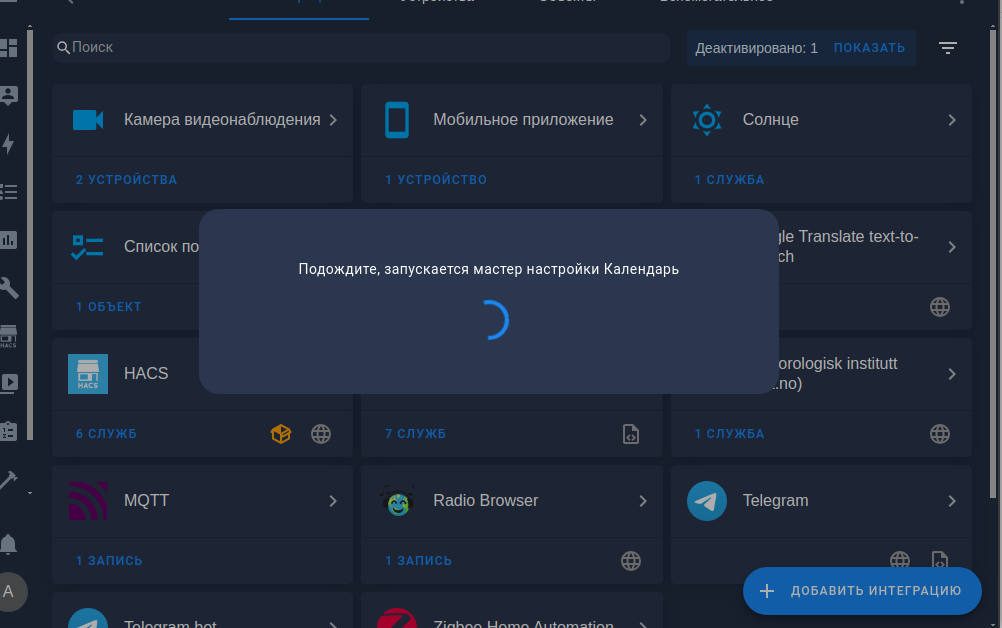
Task: Click into the Поиск search field
Action: tap(361, 47)
